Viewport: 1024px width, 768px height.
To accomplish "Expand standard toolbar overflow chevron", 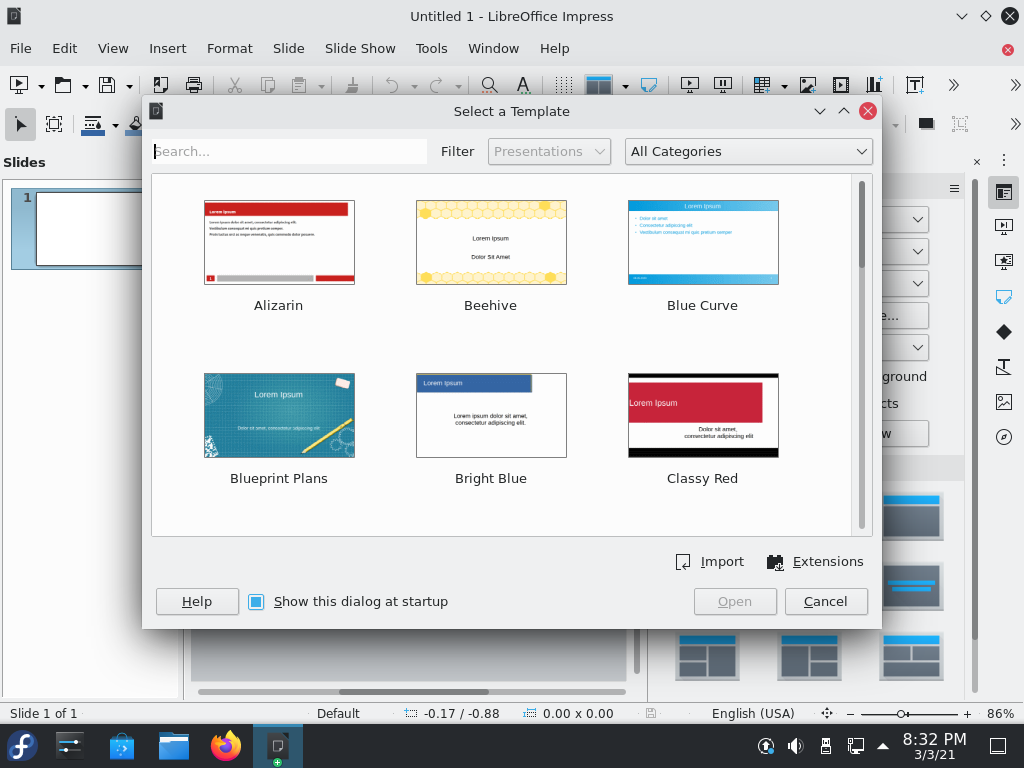I will pos(953,85).
